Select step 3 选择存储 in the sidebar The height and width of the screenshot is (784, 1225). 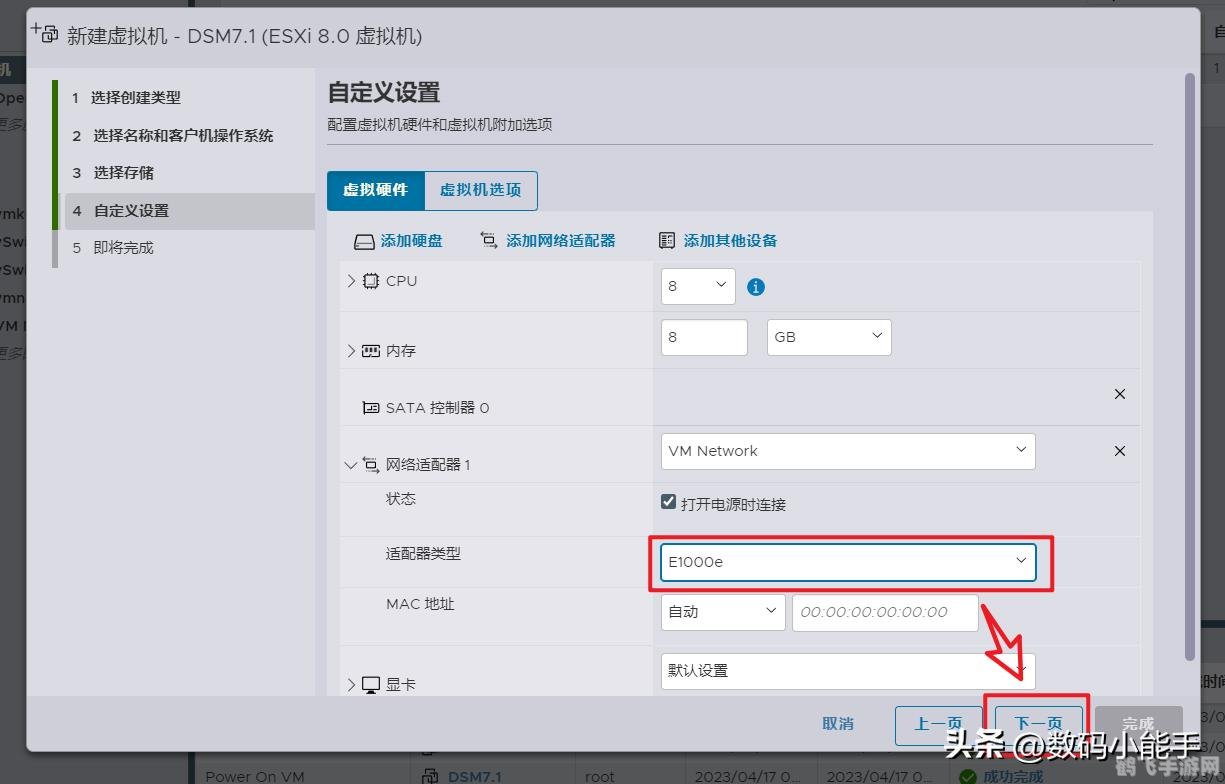123,172
